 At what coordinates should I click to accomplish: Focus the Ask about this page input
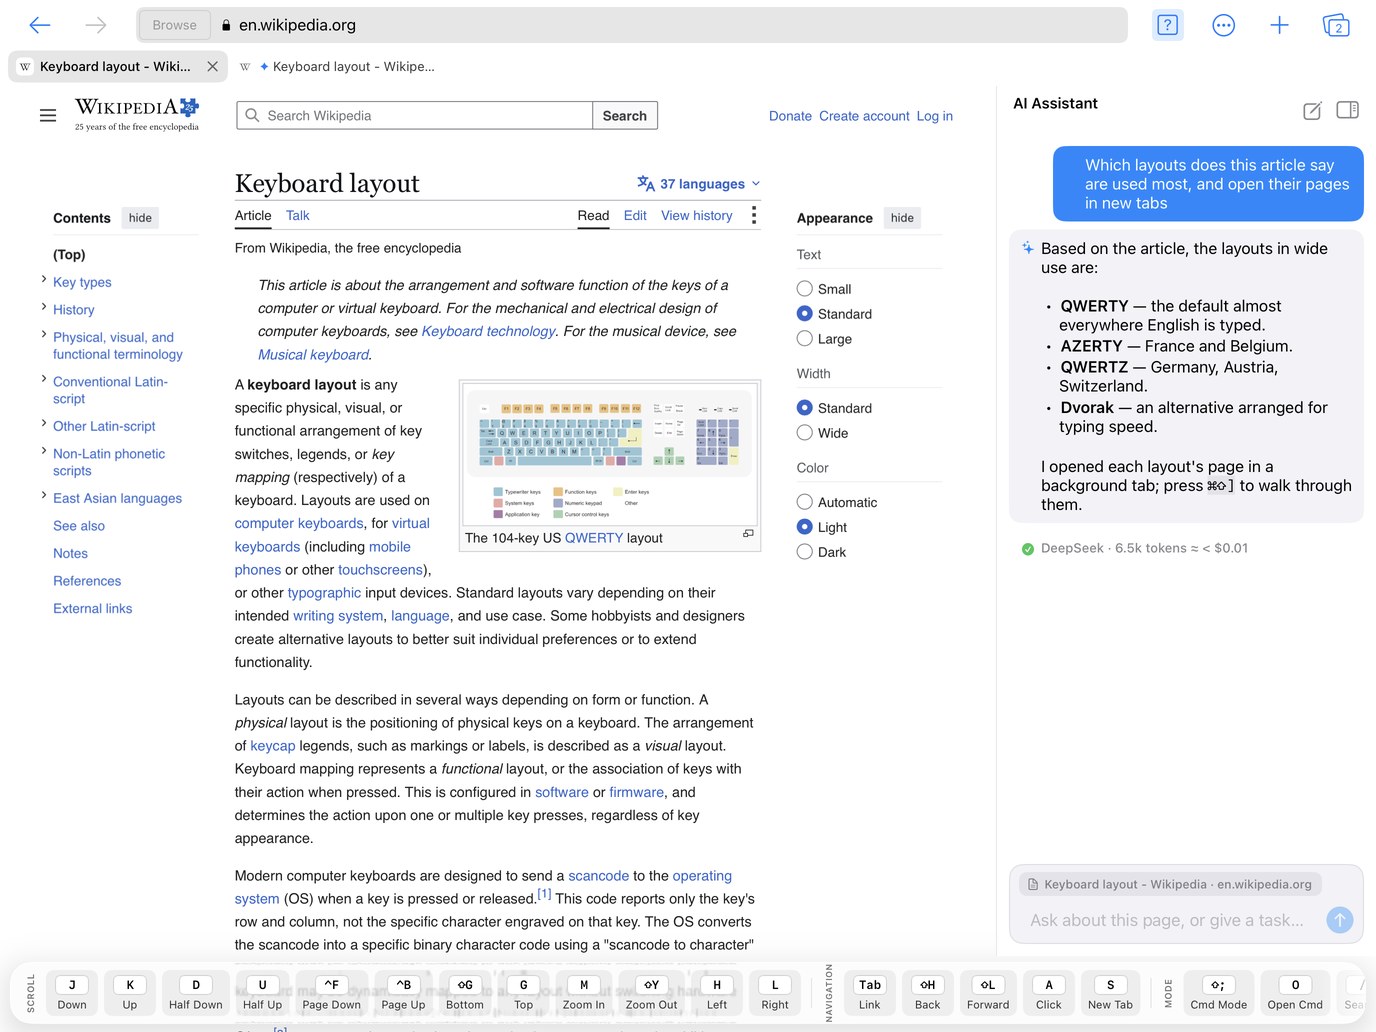pyautogui.click(x=1167, y=920)
